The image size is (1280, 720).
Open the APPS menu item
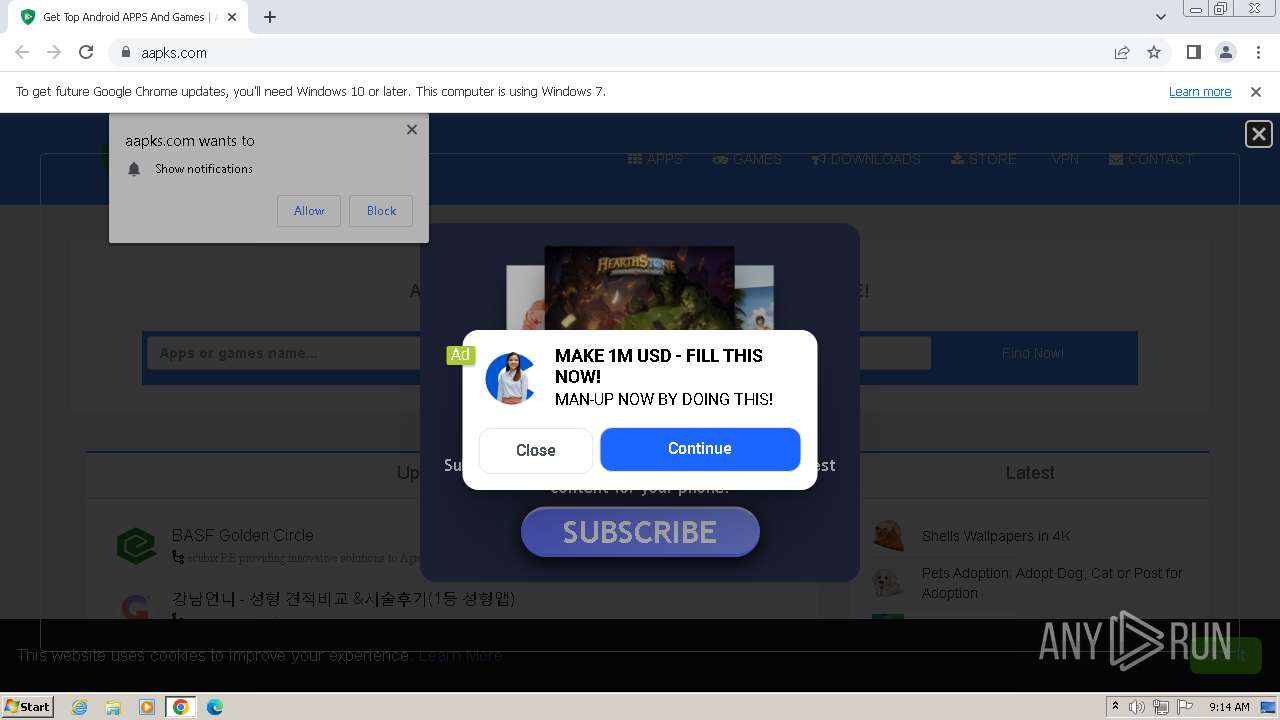coord(655,159)
